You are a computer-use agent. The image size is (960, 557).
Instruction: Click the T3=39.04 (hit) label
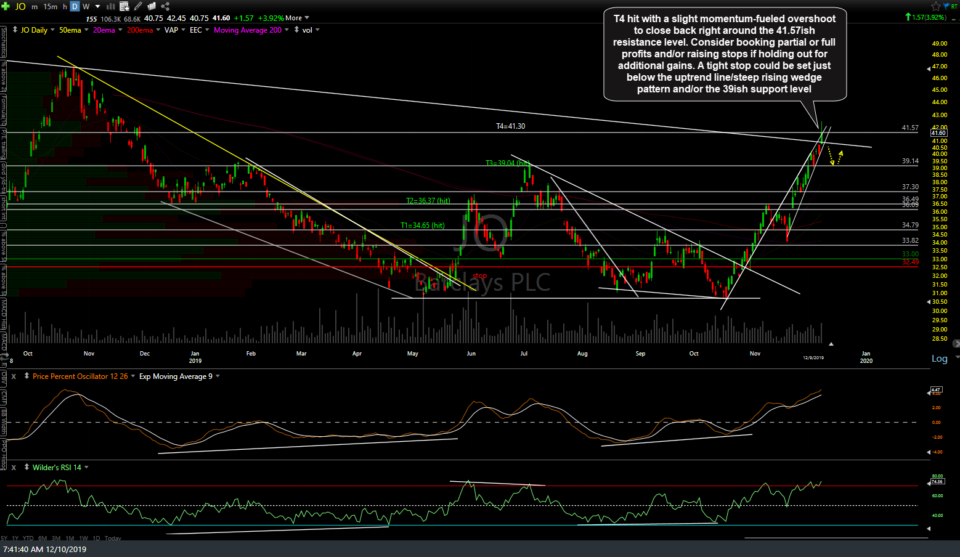click(508, 163)
